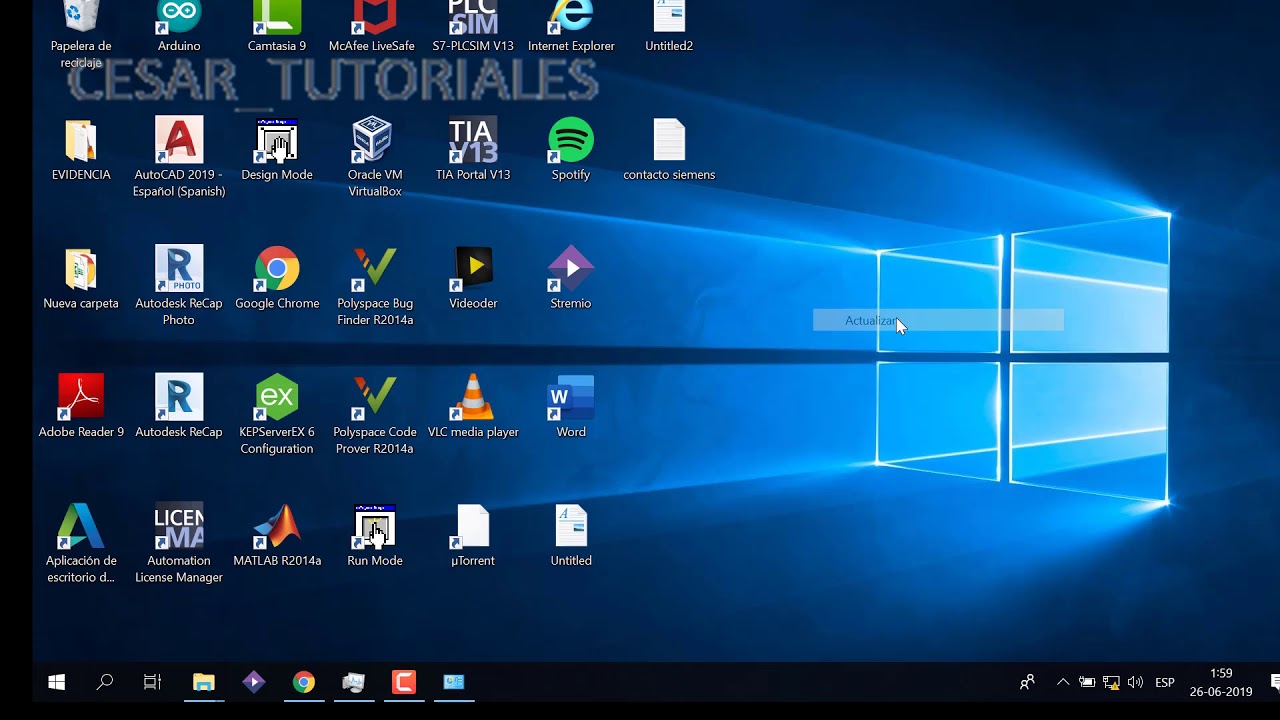This screenshot has height=720, width=1280.
Task: Open the Camtasia taskbar button
Action: tap(404, 682)
